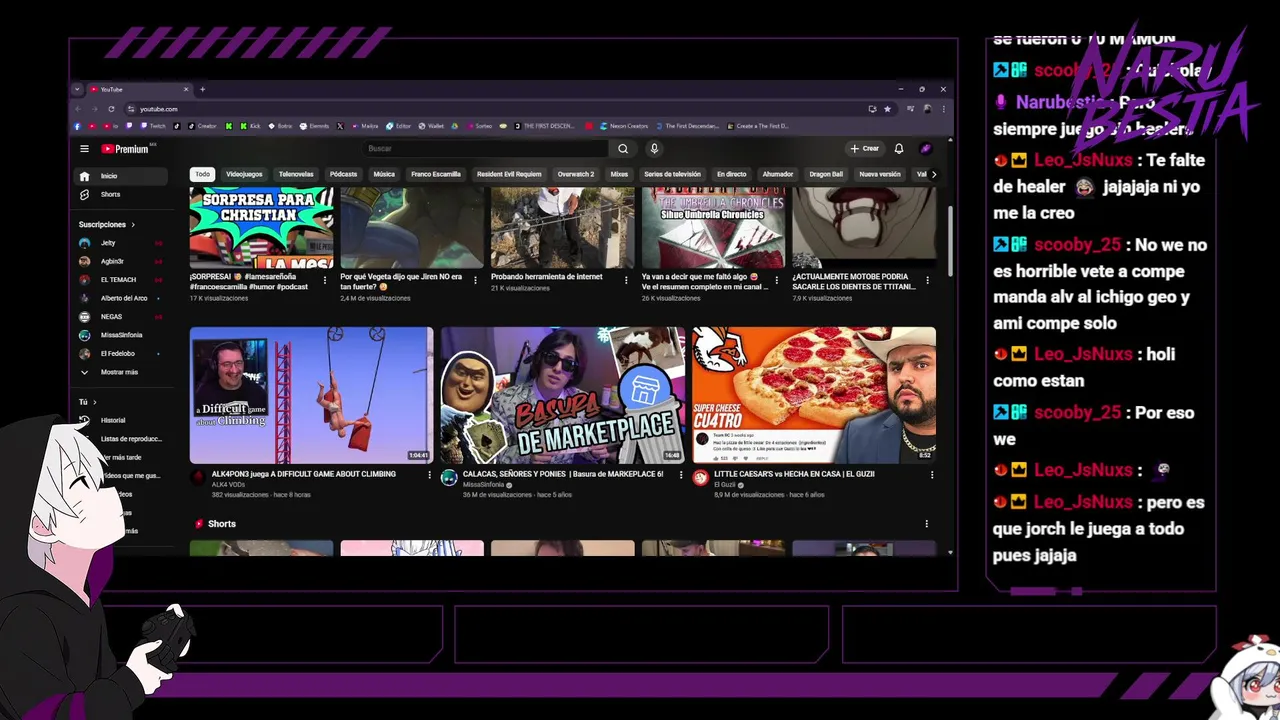Select the Música filter chip
The image size is (1280, 720).
pyautogui.click(x=384, y=174)
